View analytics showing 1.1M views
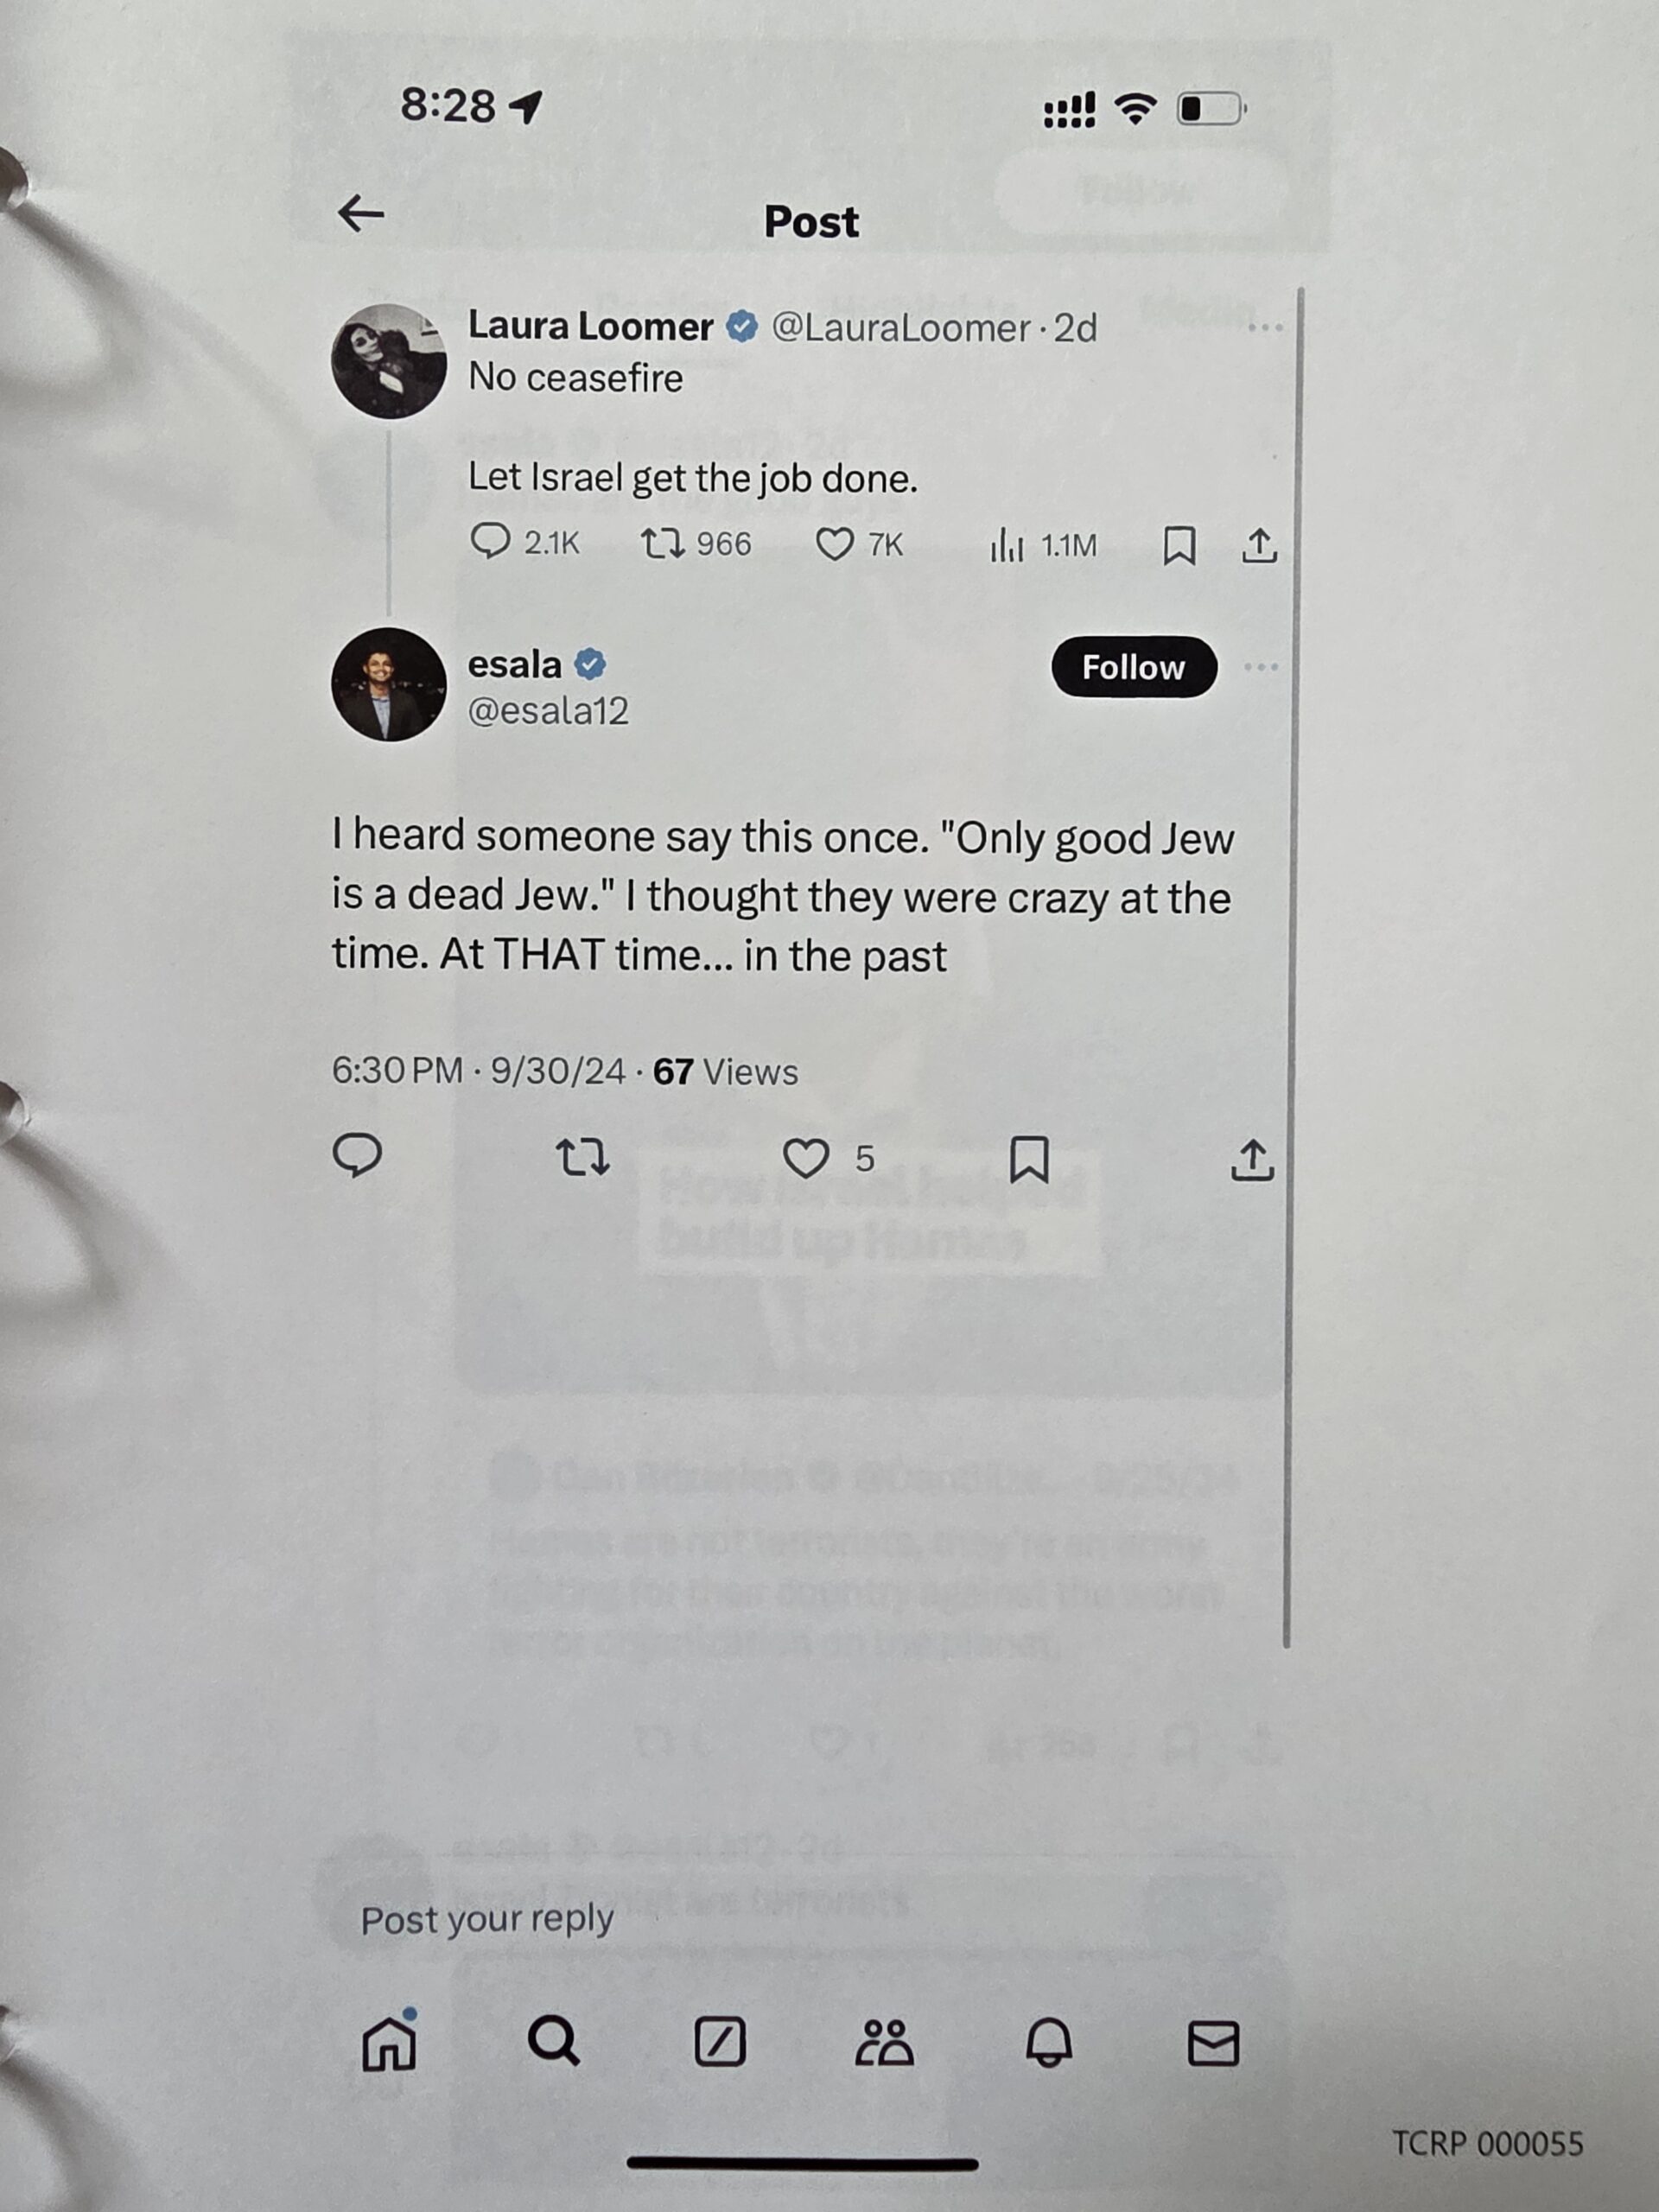This screenshot has height=2212, width=1659. 1043,546
